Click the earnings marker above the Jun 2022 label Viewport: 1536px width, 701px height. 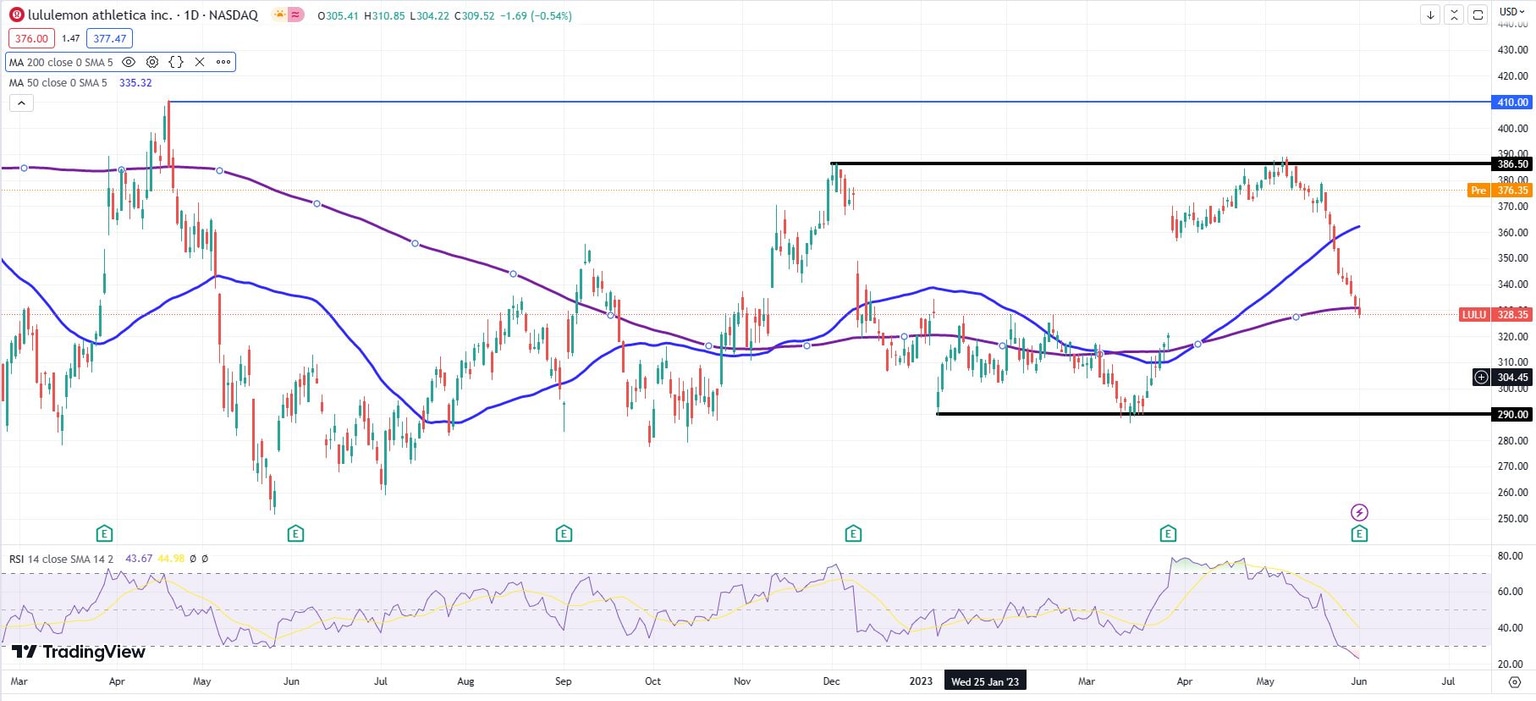pyautogui.click(x=295, y=534)
